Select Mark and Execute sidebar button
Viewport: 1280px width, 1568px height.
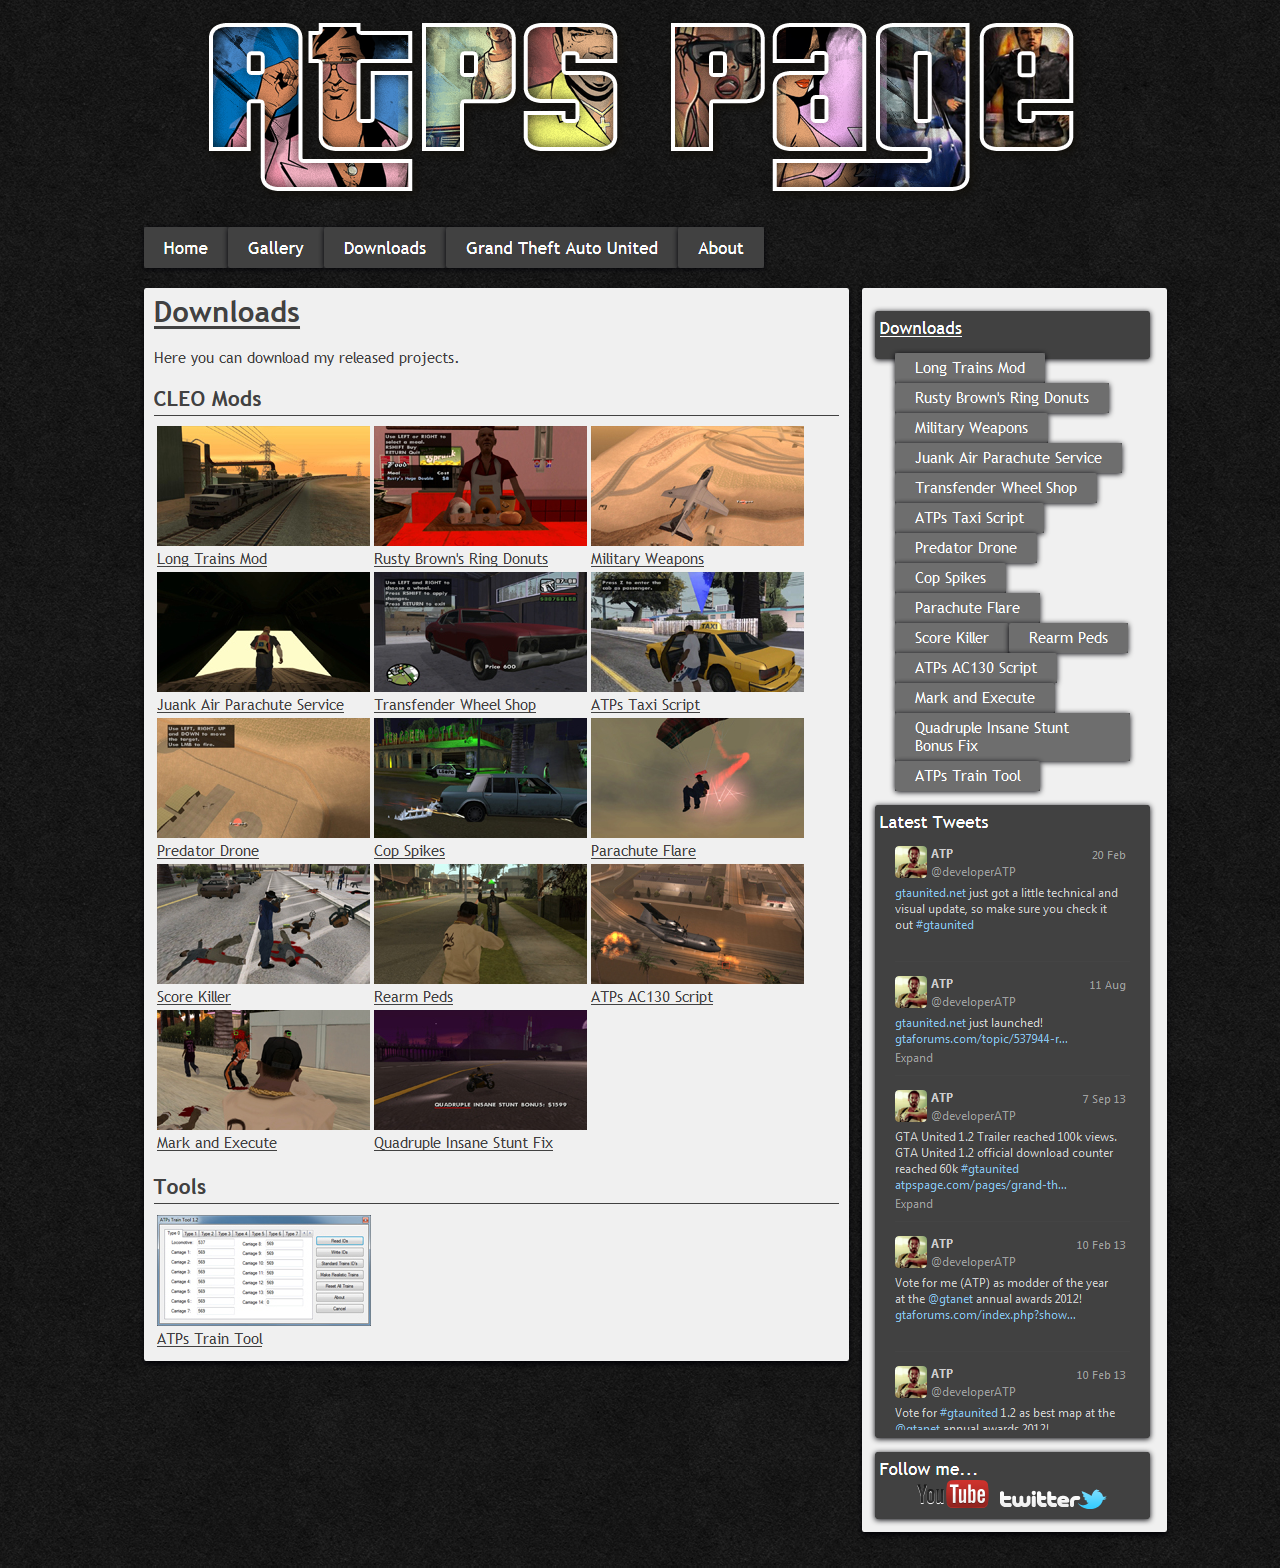[975, 698]
